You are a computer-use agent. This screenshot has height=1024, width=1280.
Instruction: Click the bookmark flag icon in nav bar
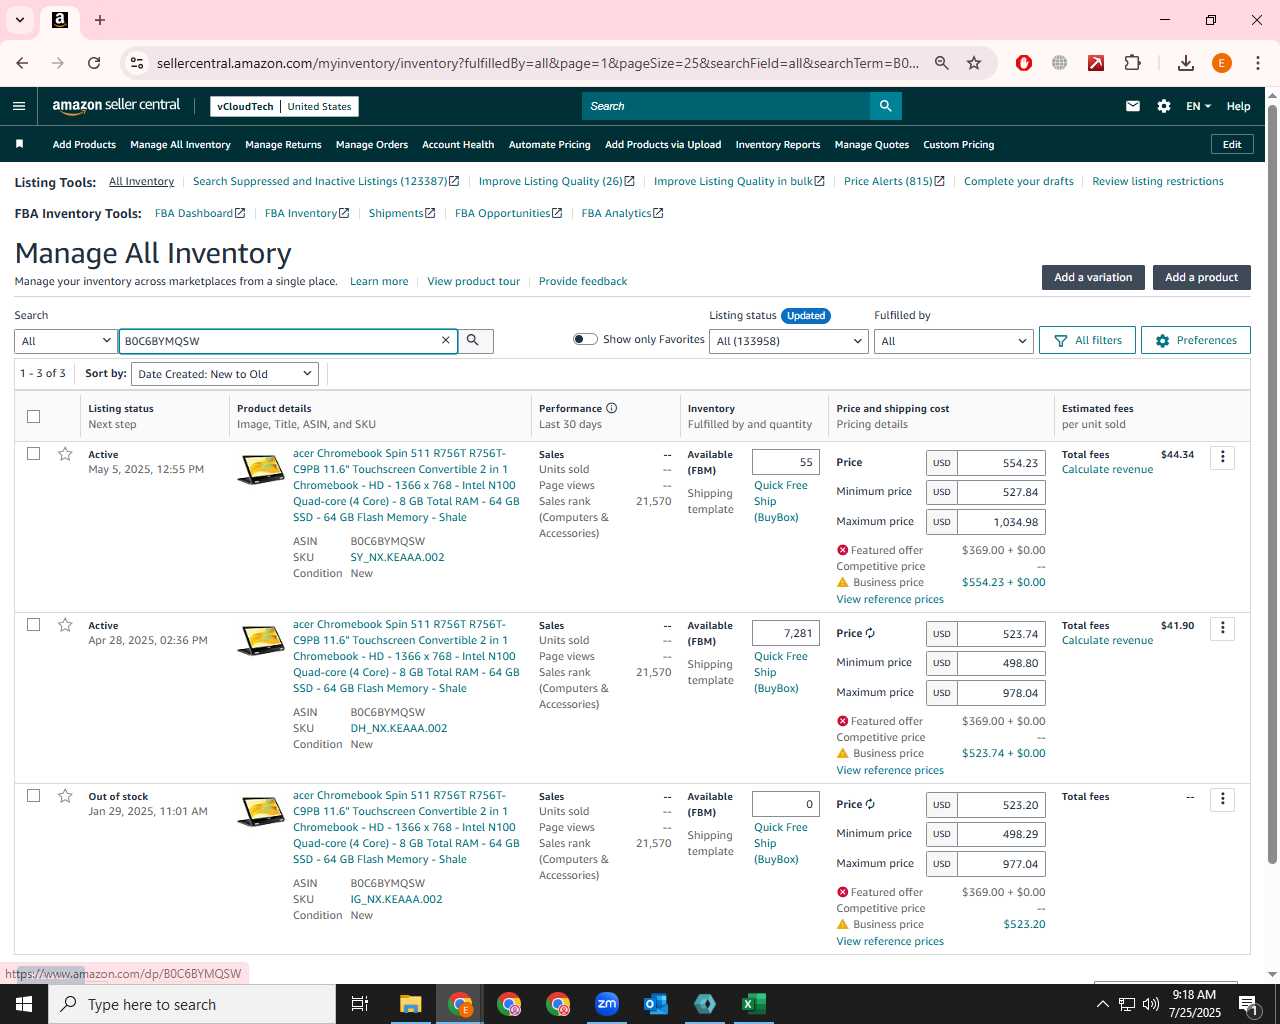(19, 144)
